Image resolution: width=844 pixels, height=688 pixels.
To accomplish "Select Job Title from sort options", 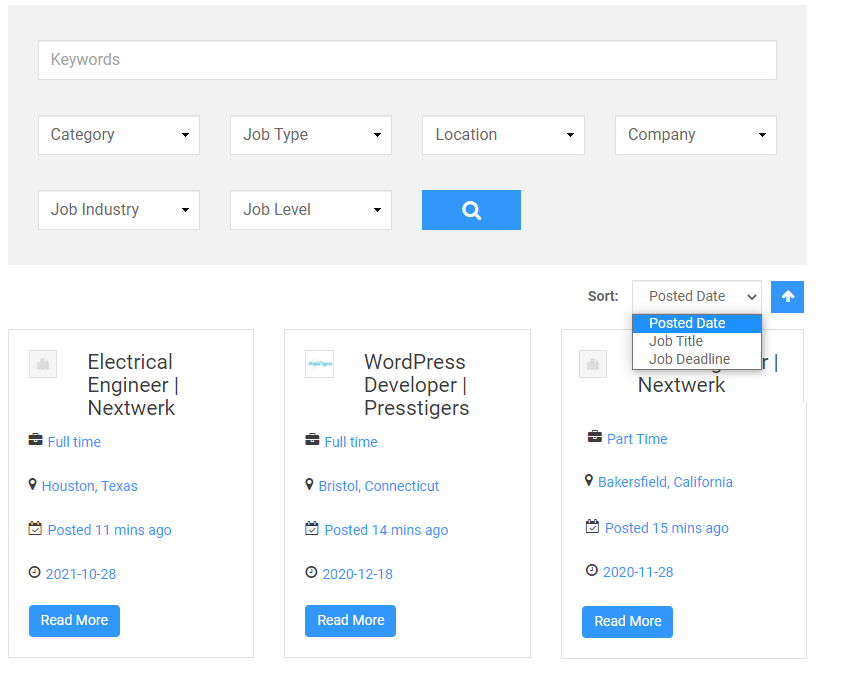I will 676,341.
